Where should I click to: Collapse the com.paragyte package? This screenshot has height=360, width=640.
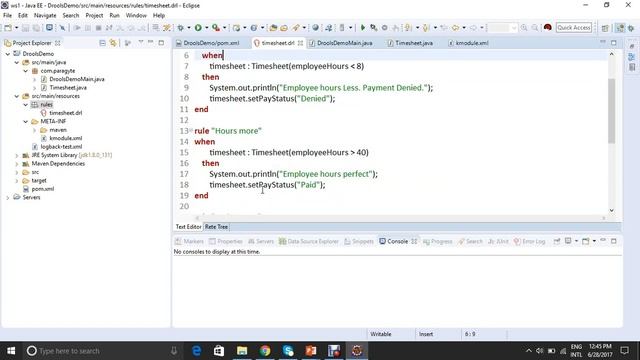tap(26, 71)
